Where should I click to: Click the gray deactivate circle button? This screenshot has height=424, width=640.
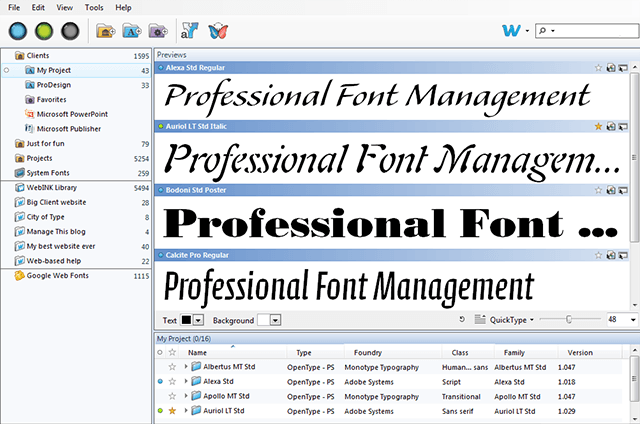pyautogui.click(x=70, y=31)
